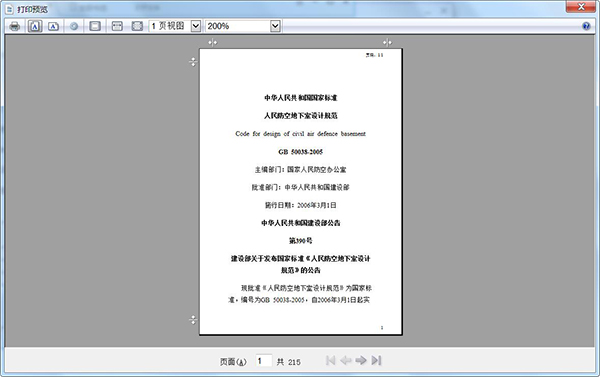Go to the first page

coord(330,361)
